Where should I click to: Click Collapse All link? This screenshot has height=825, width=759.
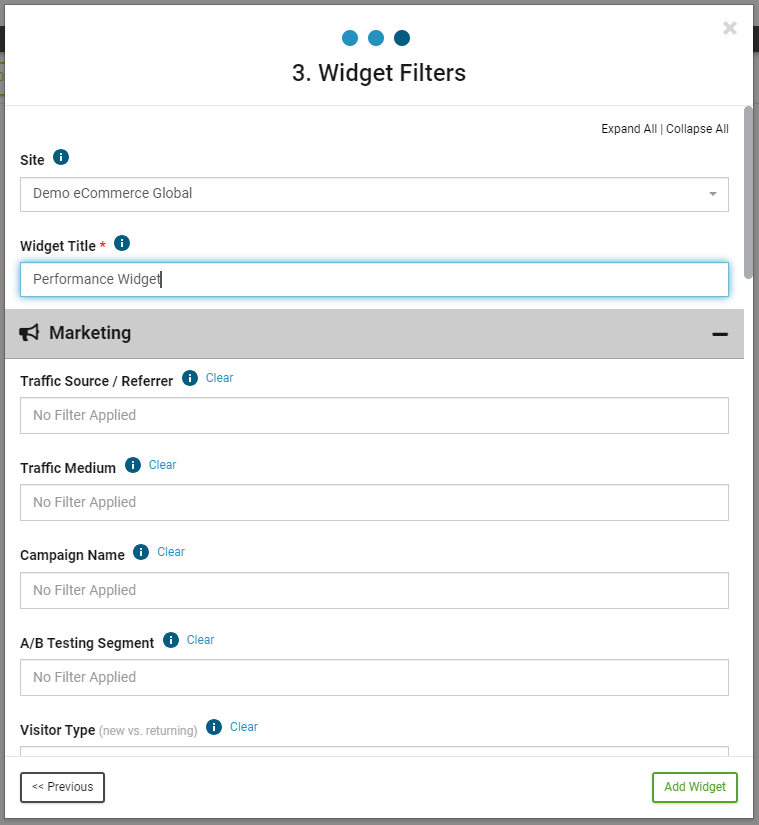[697, 129]
